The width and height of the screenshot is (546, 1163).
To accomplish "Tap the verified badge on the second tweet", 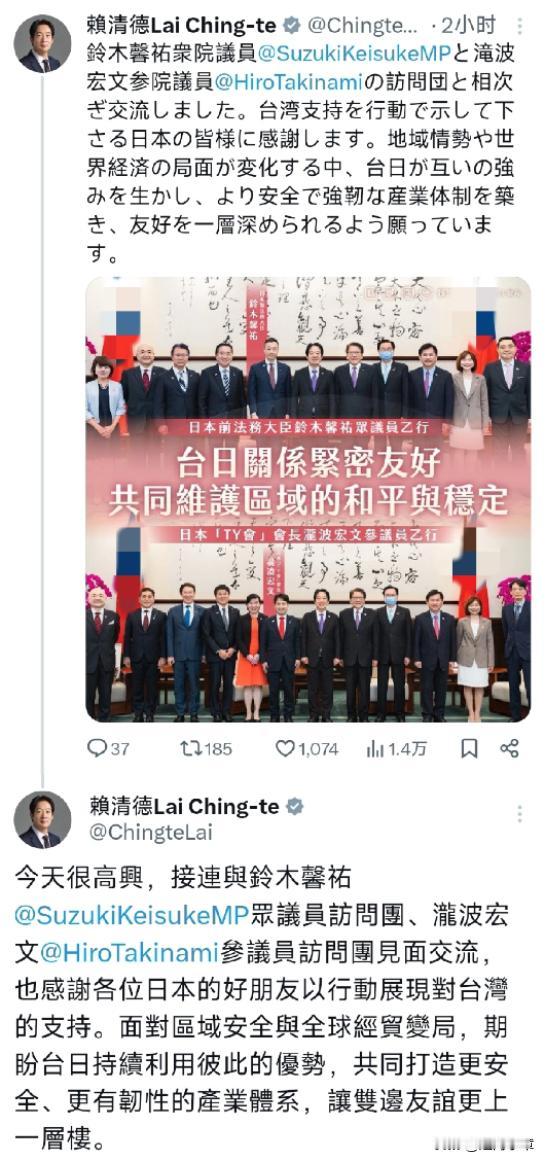I will (295, 807).
